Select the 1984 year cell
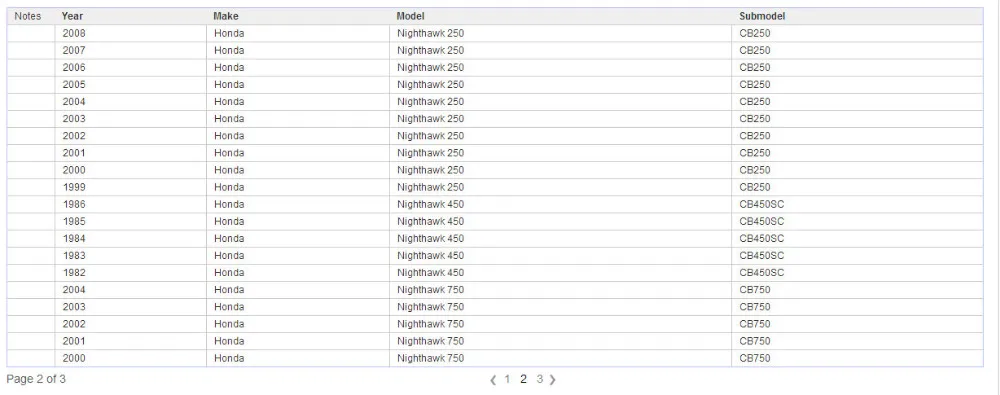 [74, 239]
